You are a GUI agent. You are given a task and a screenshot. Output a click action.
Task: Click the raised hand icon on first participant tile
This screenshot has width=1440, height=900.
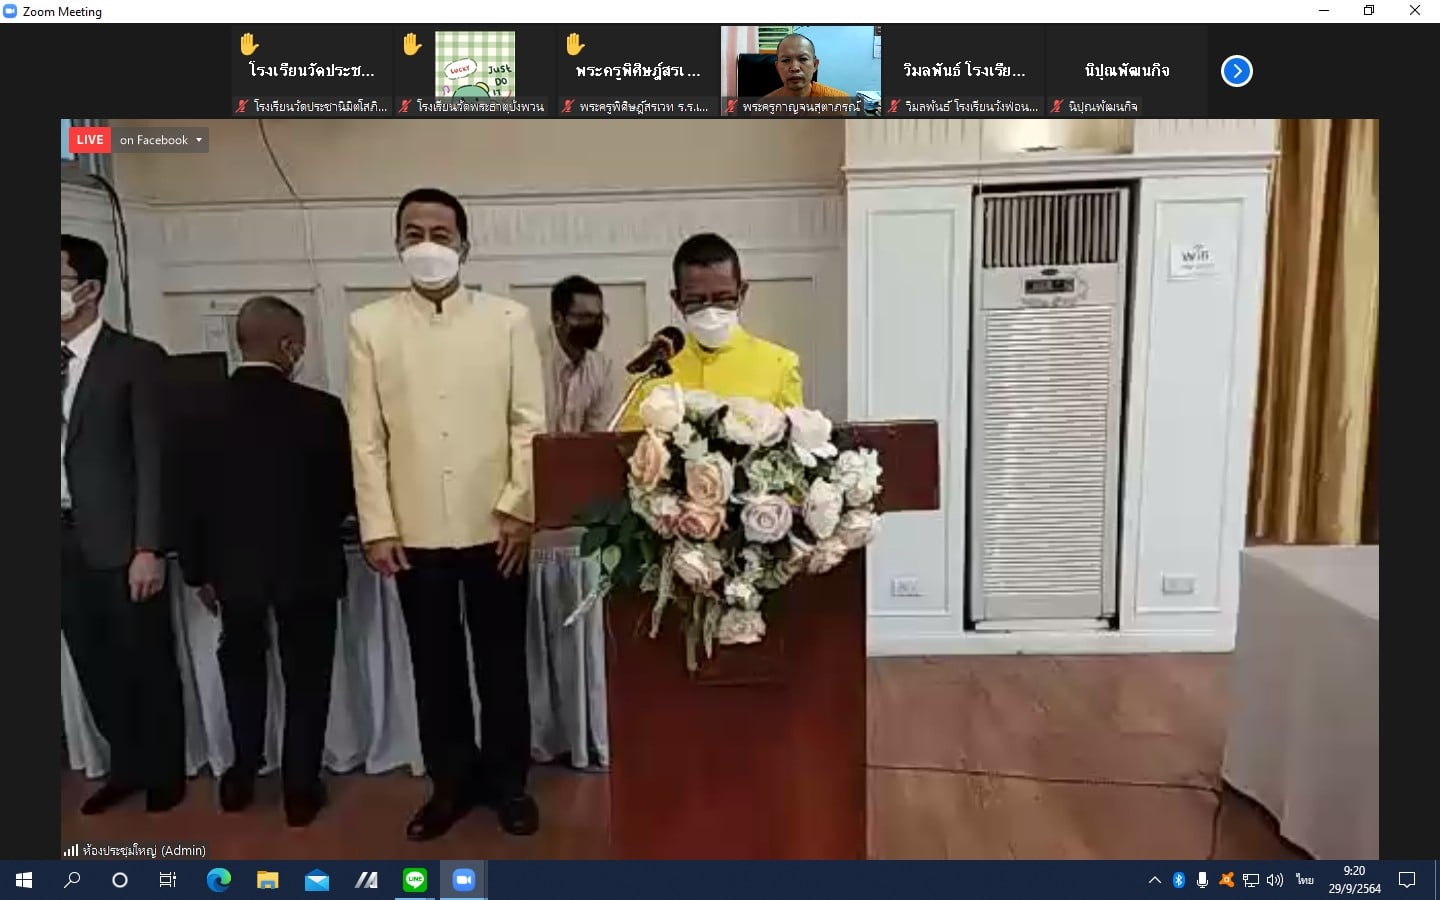click(249, 44)
